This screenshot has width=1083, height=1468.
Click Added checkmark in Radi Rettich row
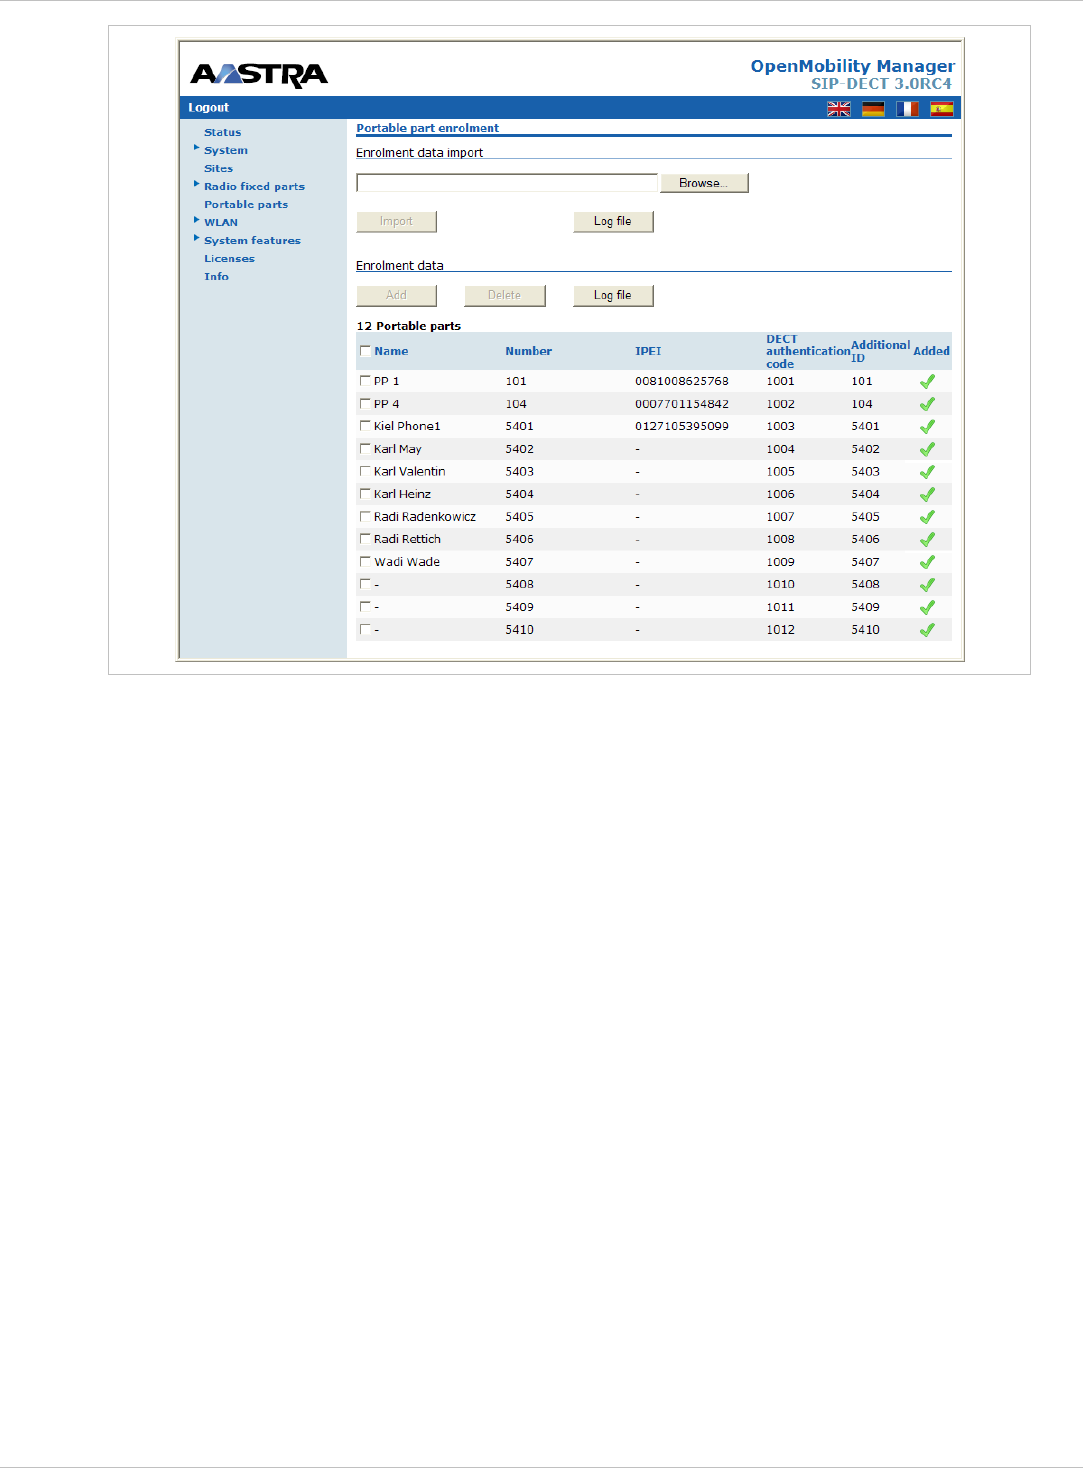coord(927,539)
